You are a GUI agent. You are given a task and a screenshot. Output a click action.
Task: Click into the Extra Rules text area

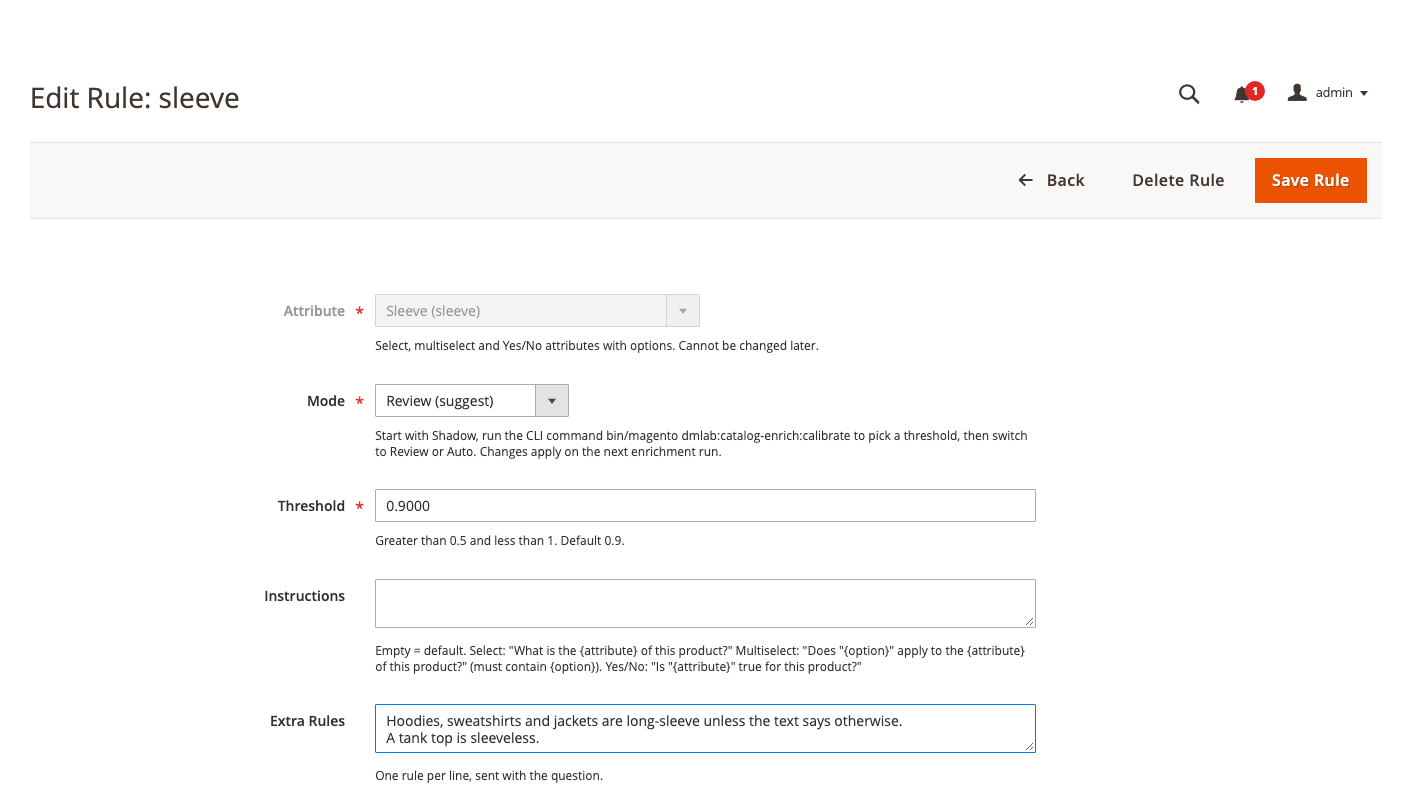tap(705, 729)
